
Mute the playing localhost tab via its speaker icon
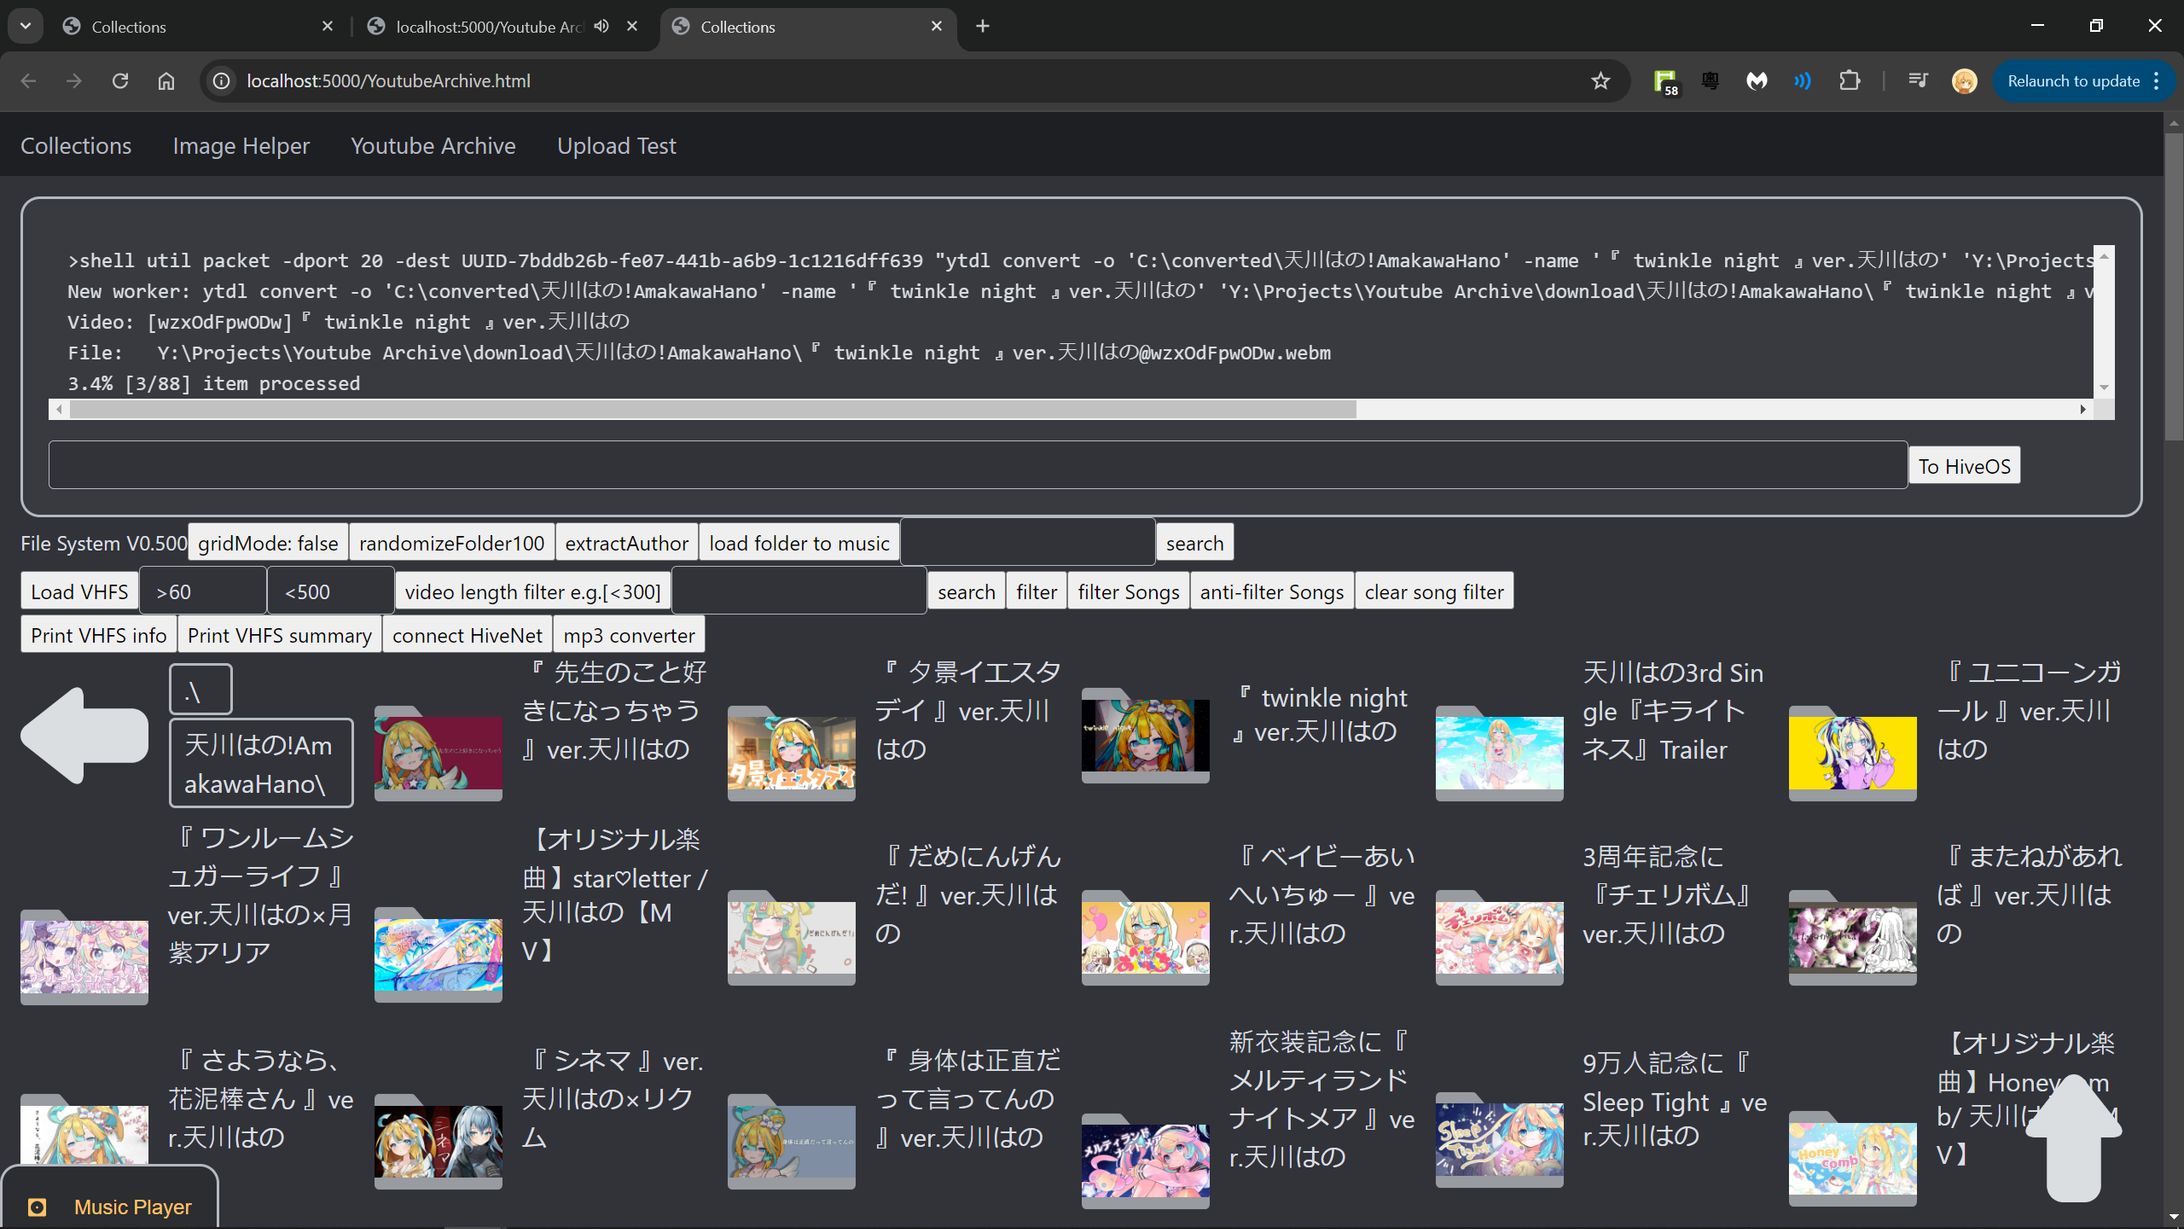click(601, 26)
